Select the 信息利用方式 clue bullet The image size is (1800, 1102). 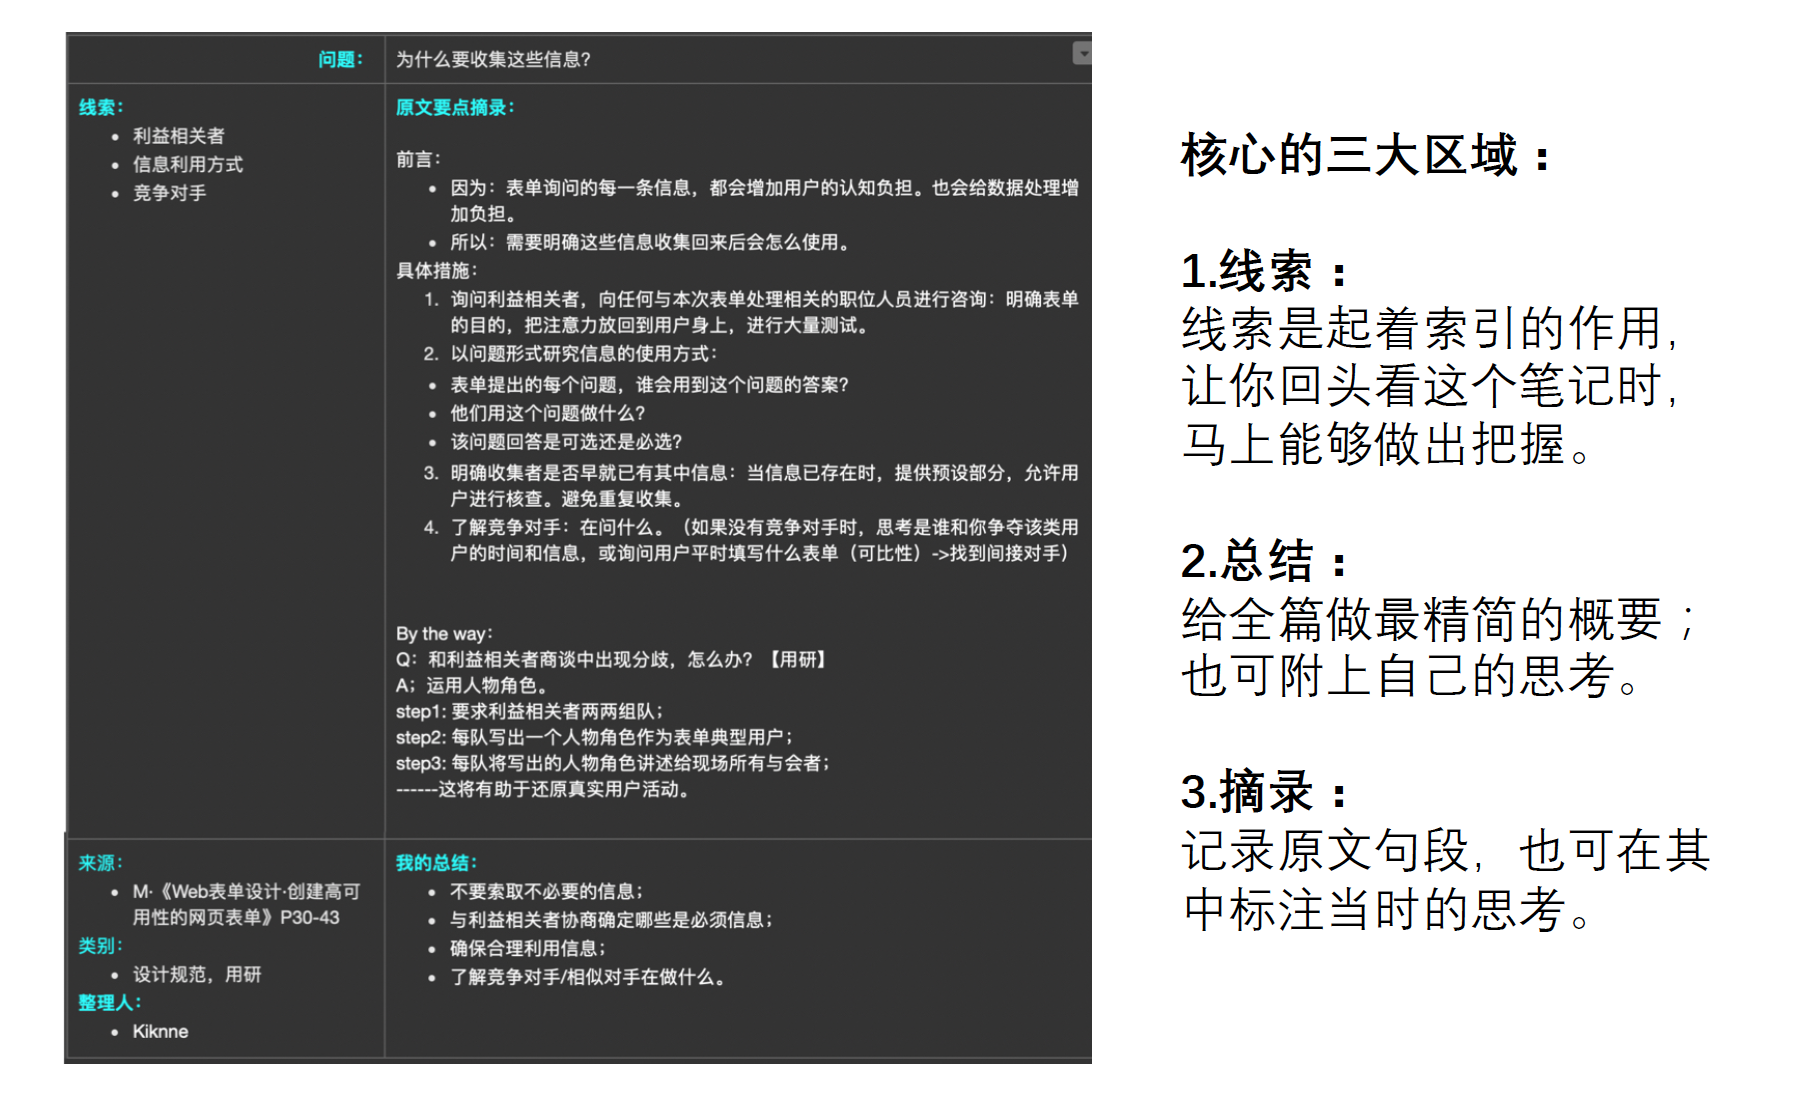click(188, 164)
